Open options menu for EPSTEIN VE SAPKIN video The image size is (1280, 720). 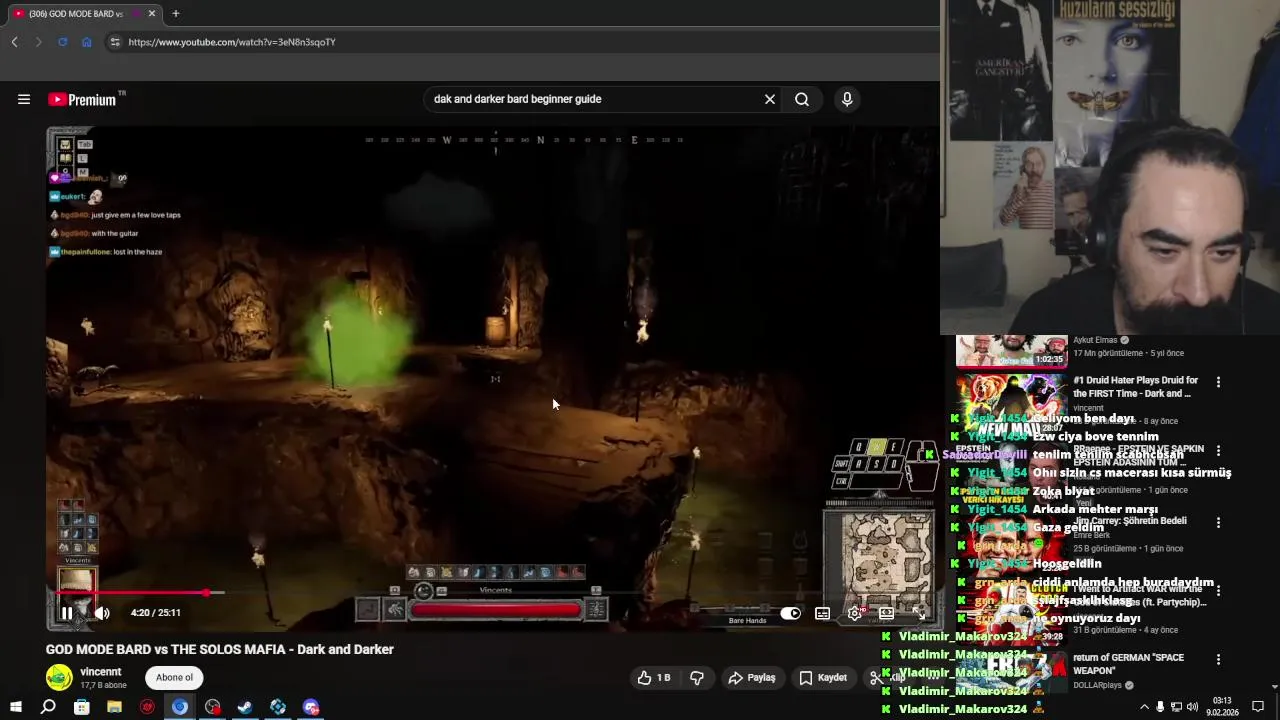click(1218, 451)
